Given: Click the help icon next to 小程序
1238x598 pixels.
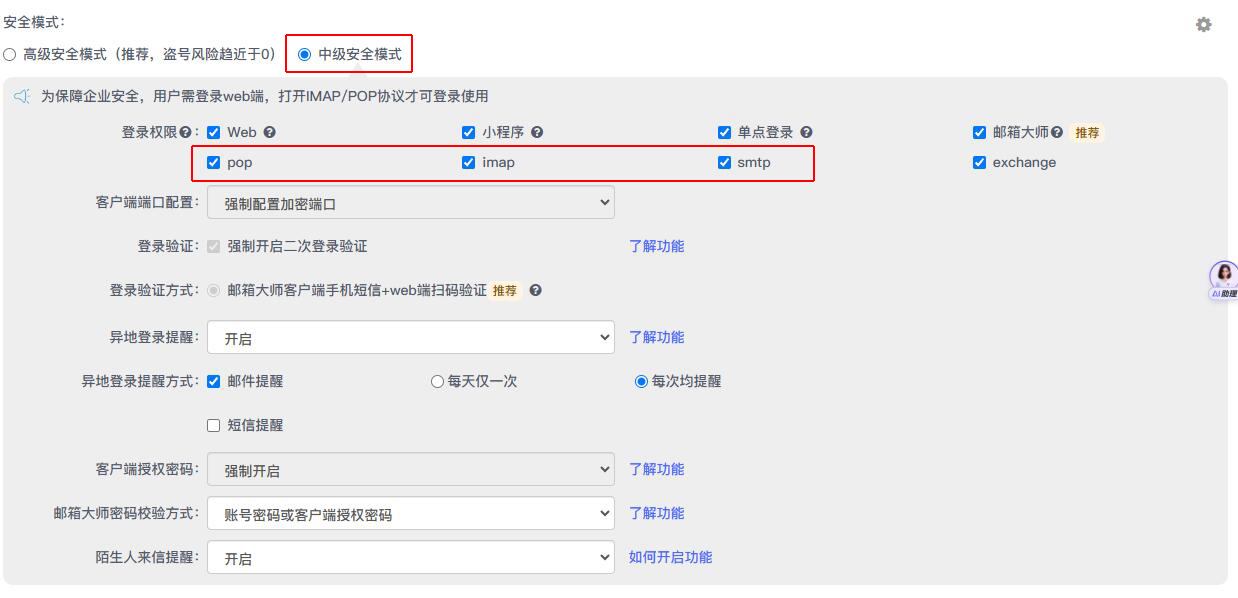Looking at the screenshot, I should pos(537,132).
